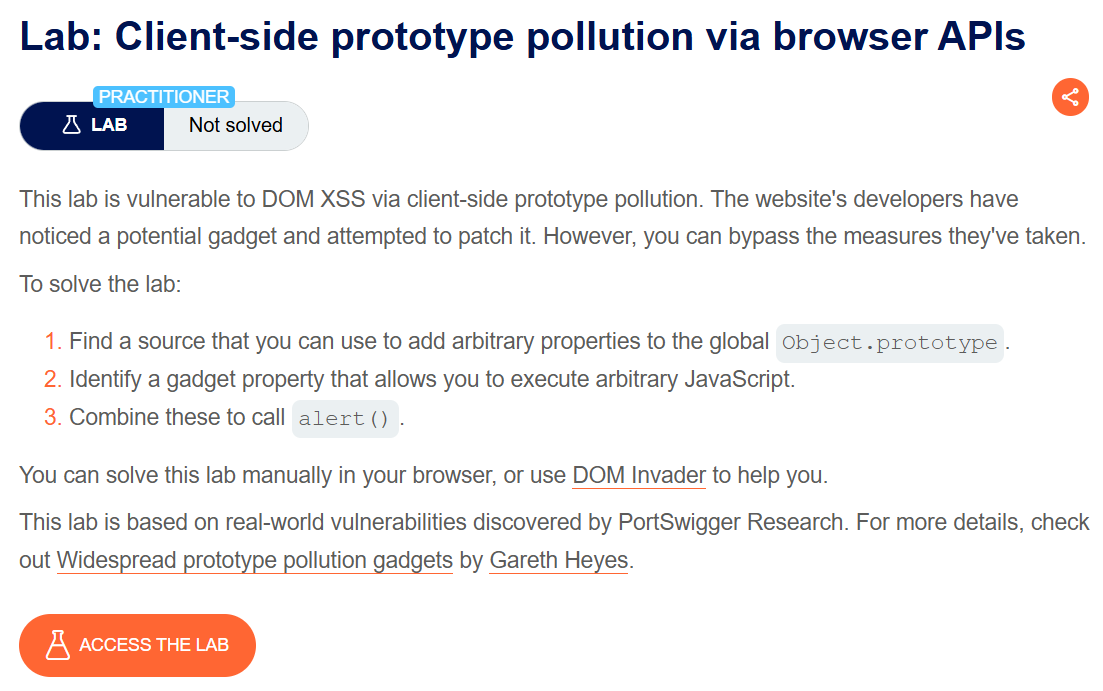Click the orange share icon

point(1070,97)
